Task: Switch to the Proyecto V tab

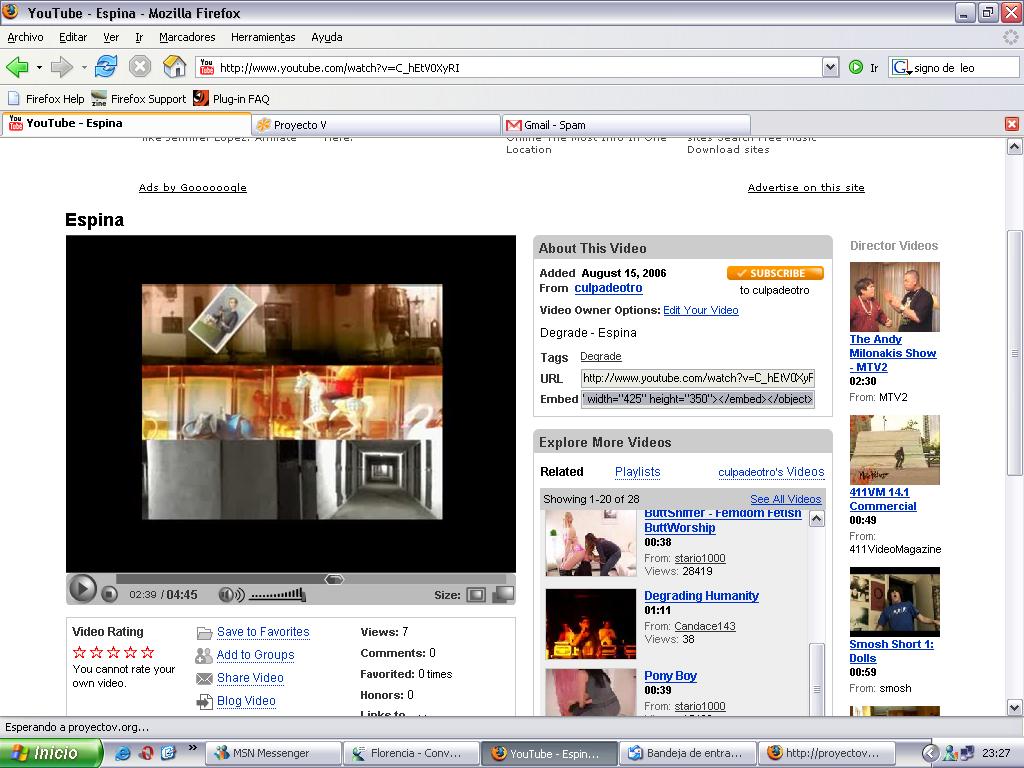Action: tap(376, 125)
